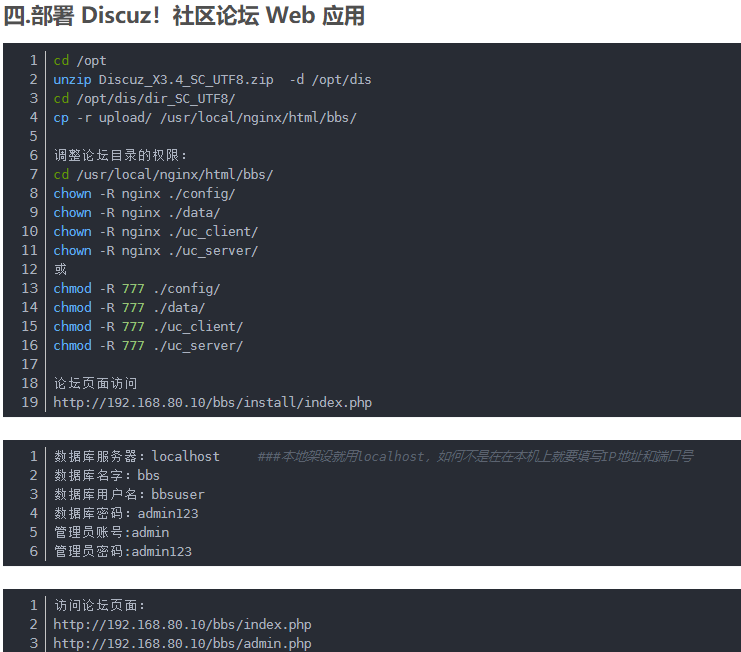Click the '数据库服务器: localhost' line

(x=137, y=456)
